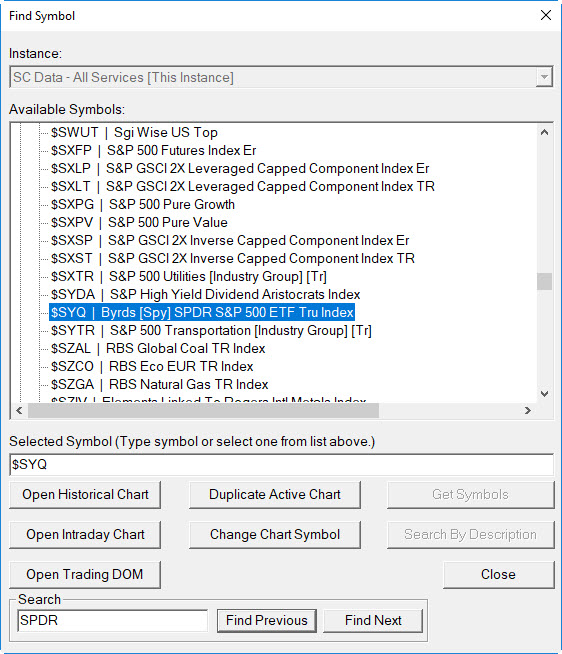562x654 pixels.
Task: Click Duplicate Active Chart button
Action: (275, 495)
